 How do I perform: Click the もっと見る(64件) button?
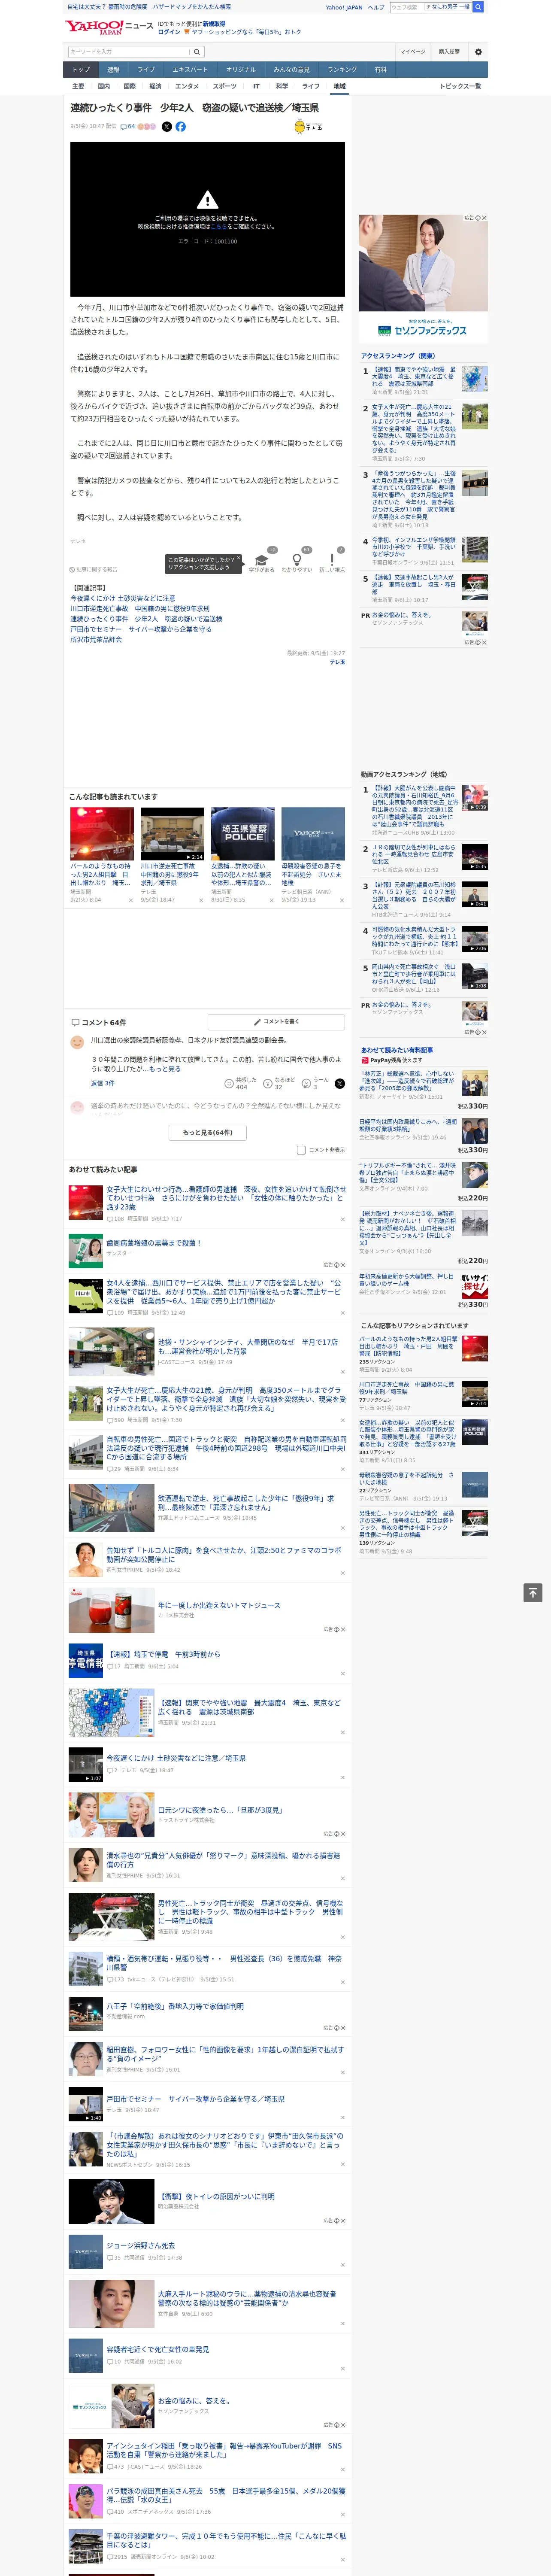pos(208,1132)
